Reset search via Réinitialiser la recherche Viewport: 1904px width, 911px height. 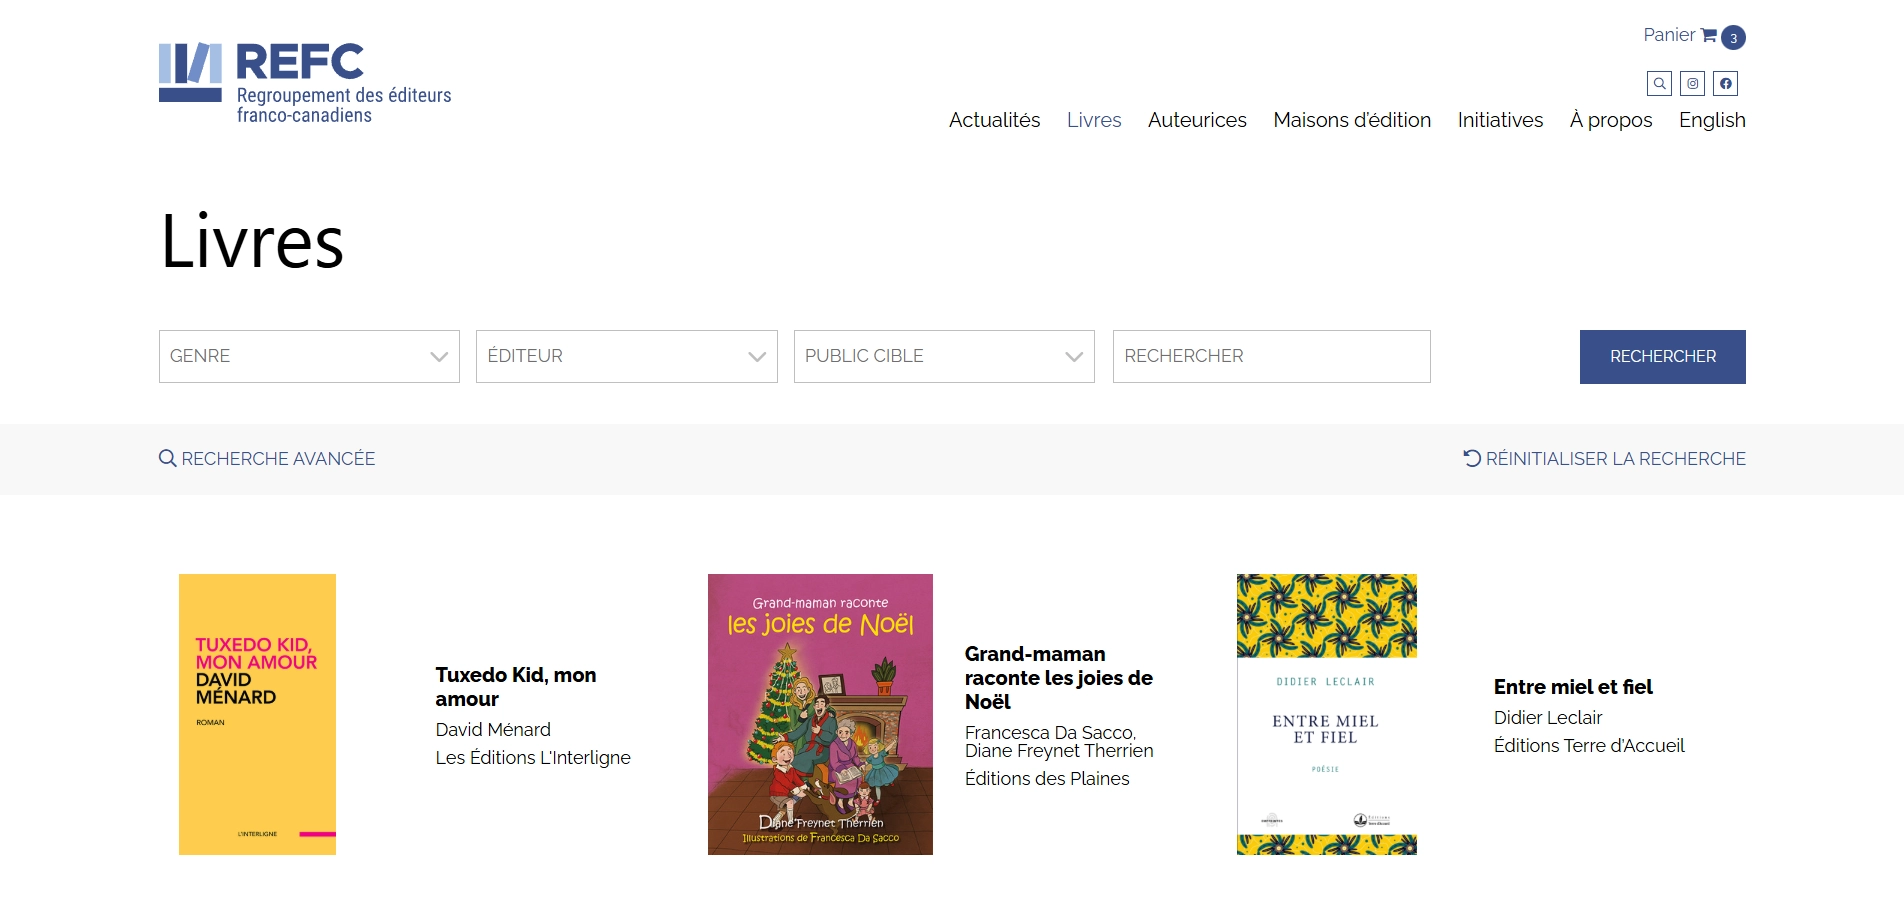[1604, 459]
